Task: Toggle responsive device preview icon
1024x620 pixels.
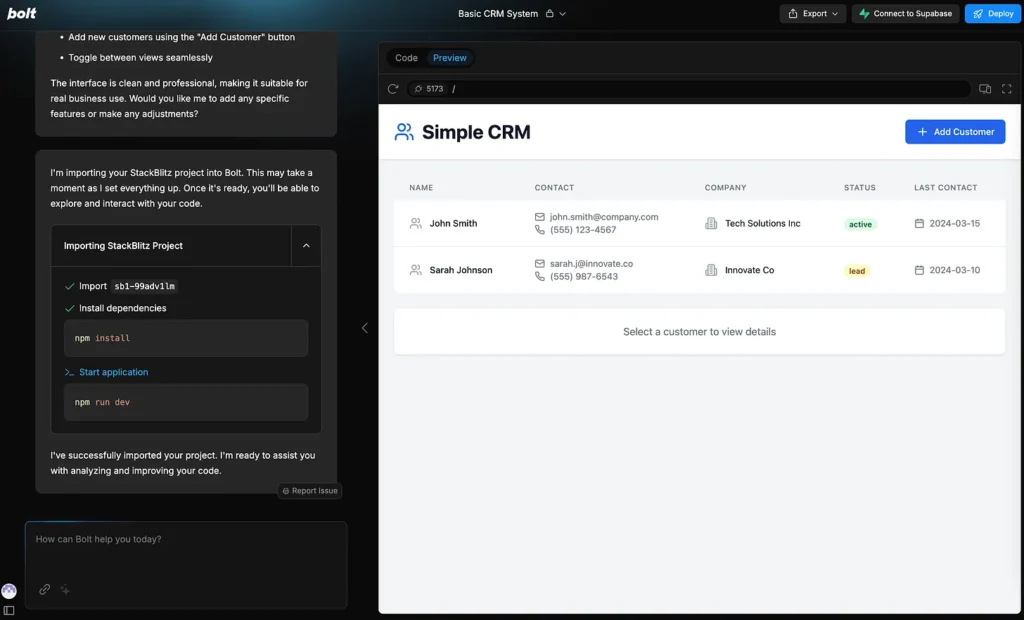Action: (x=985, y=89)
